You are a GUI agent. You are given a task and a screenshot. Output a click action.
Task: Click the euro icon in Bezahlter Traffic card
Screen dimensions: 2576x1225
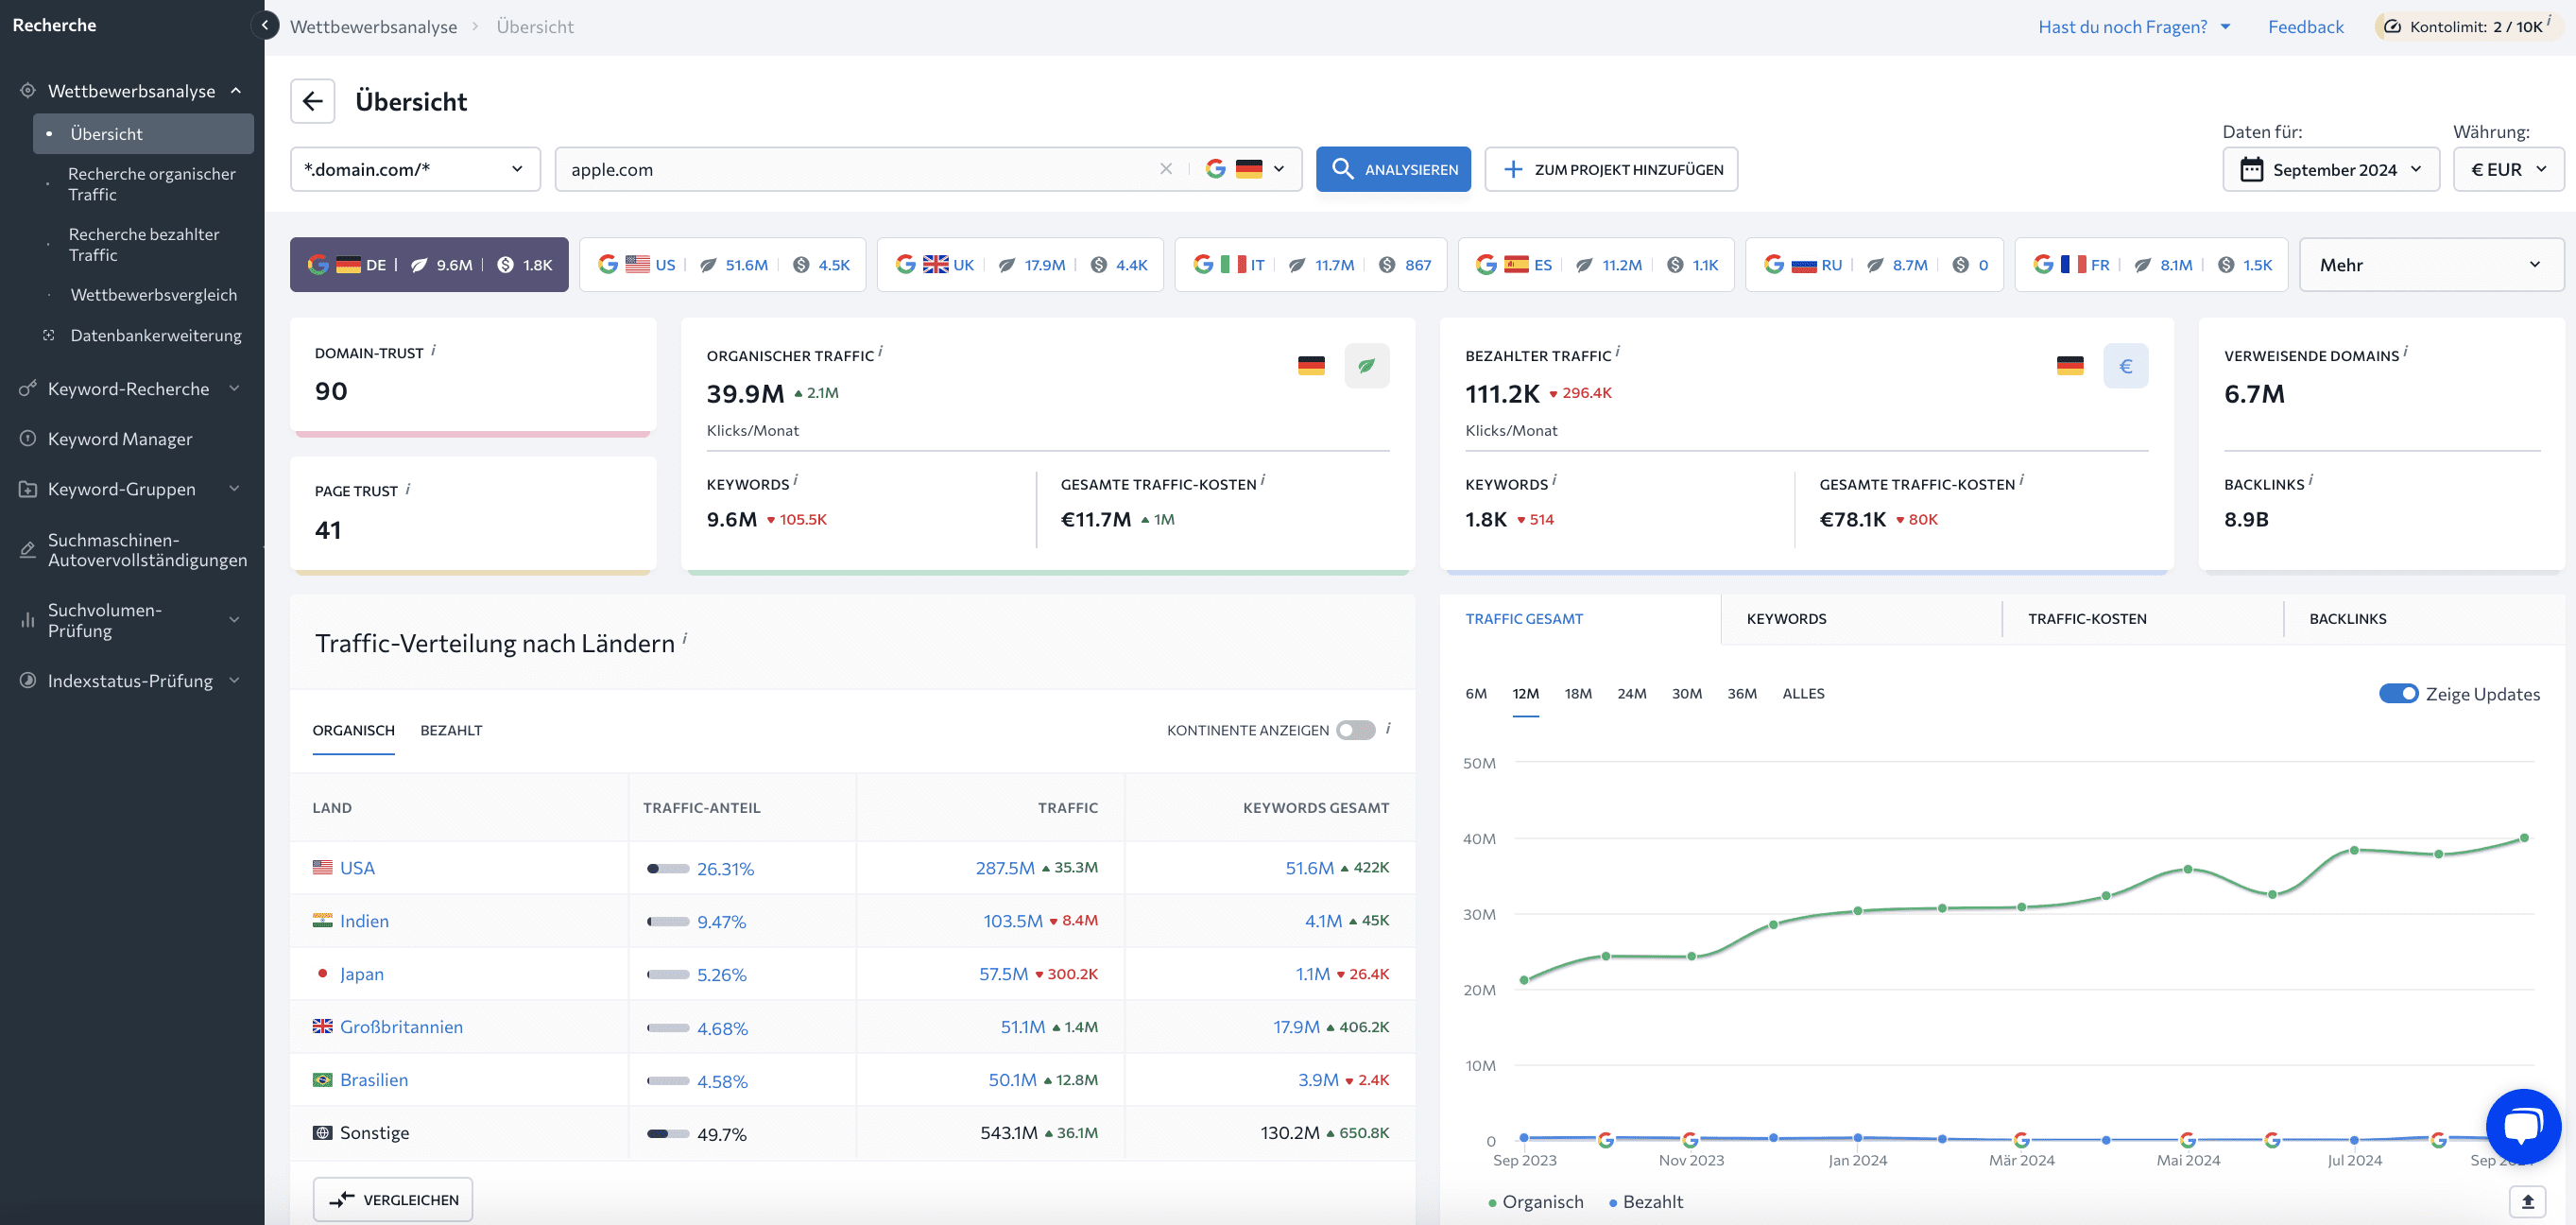click(2125, 365)
